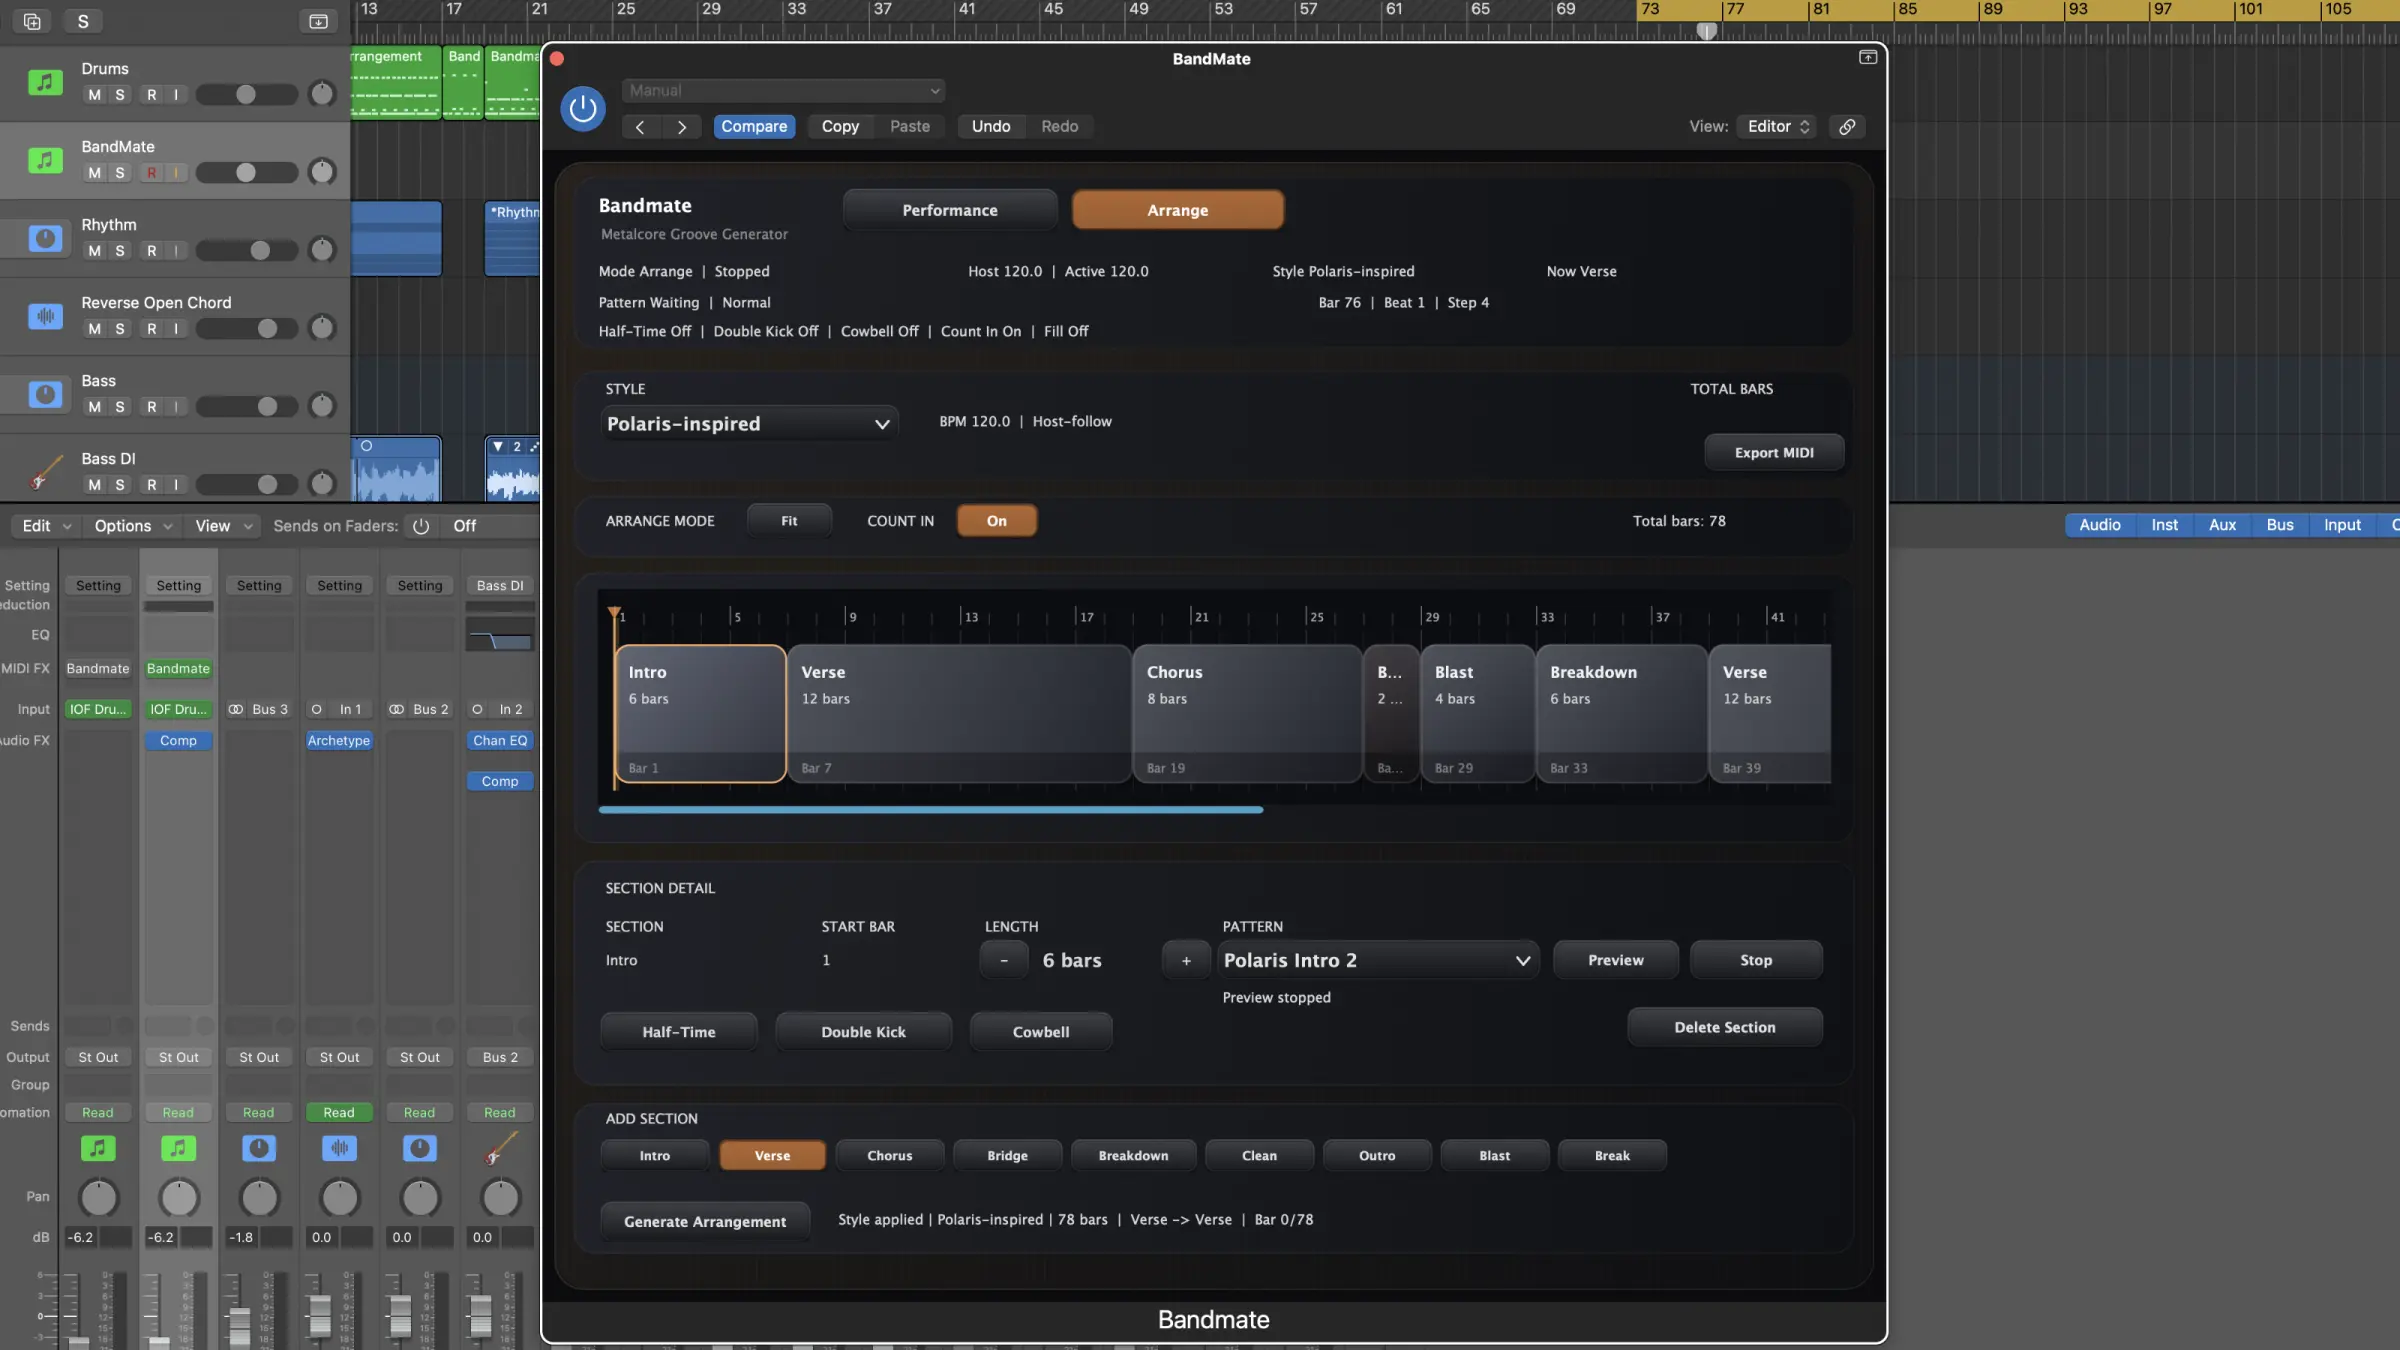Mute the Drums track
Viewport: 2400px width, 1350px height.
(94, 95)
